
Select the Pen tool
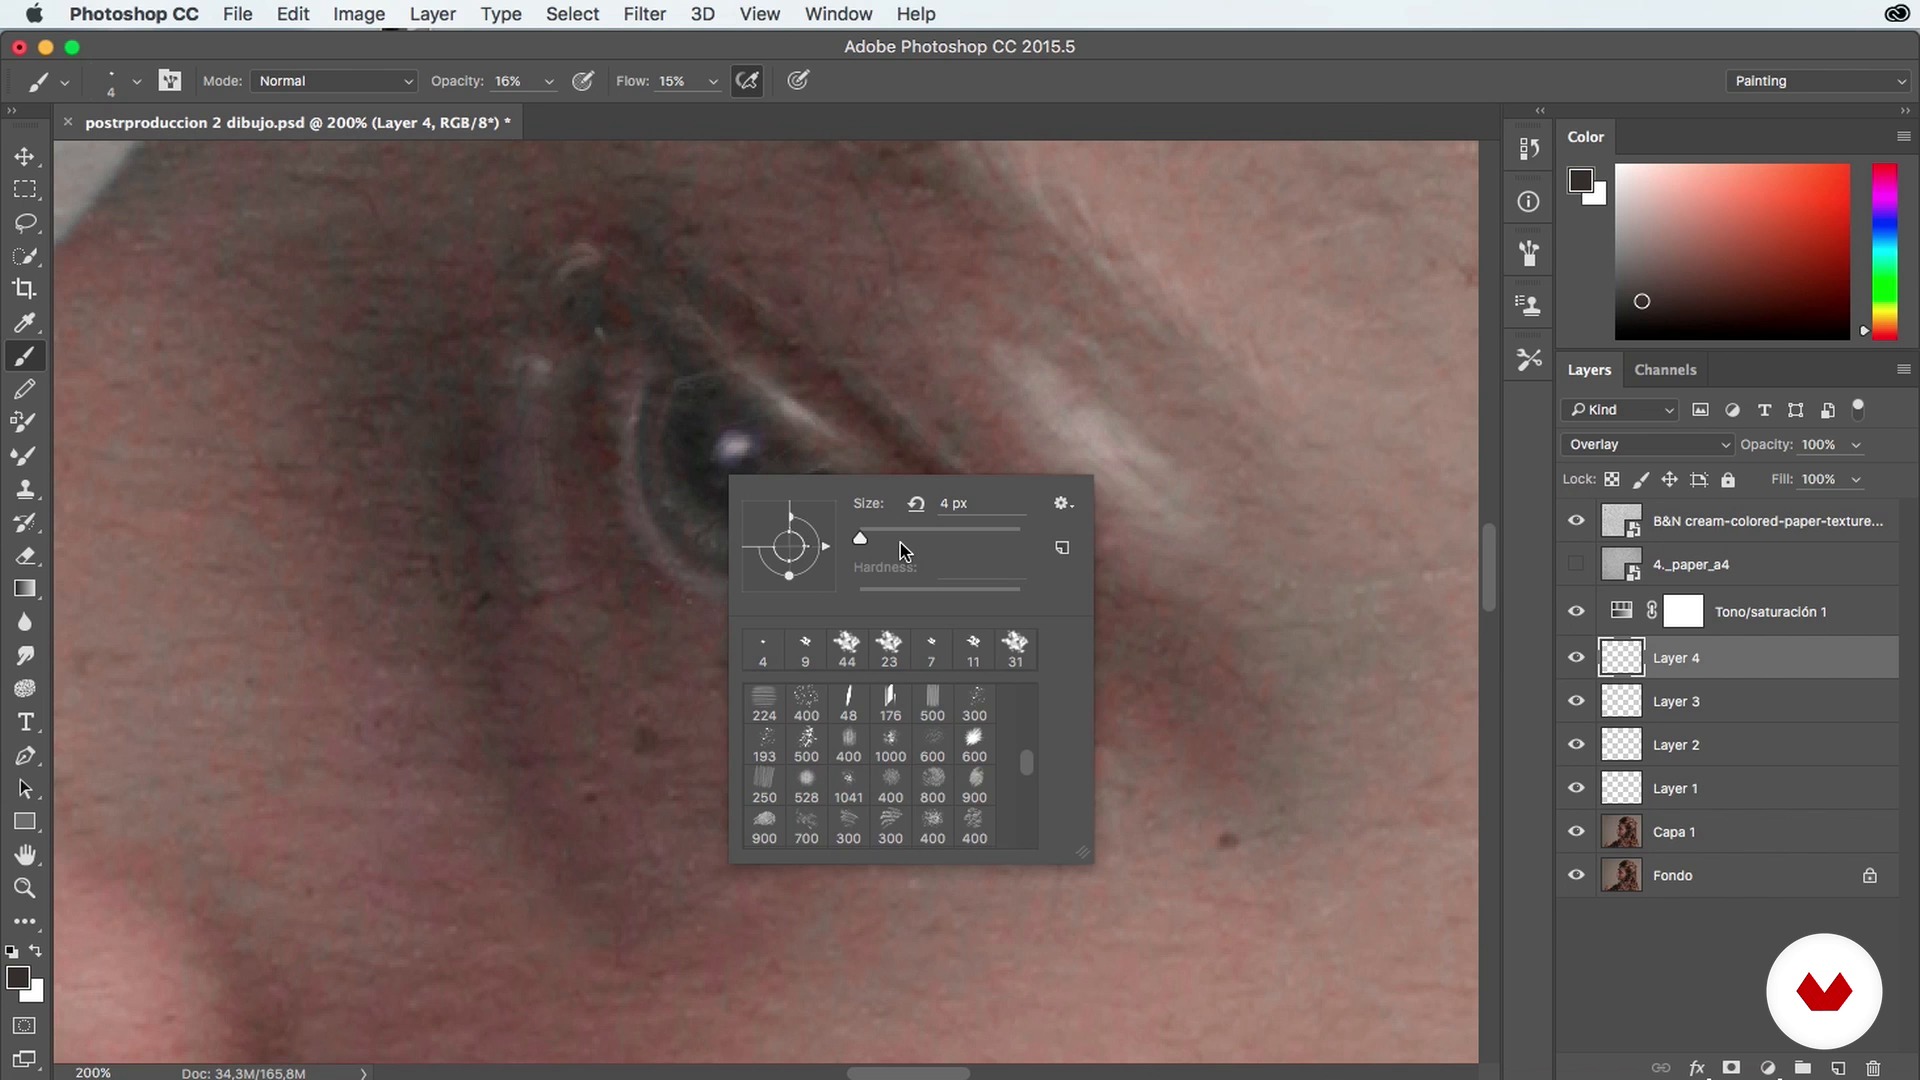(25, 755)
